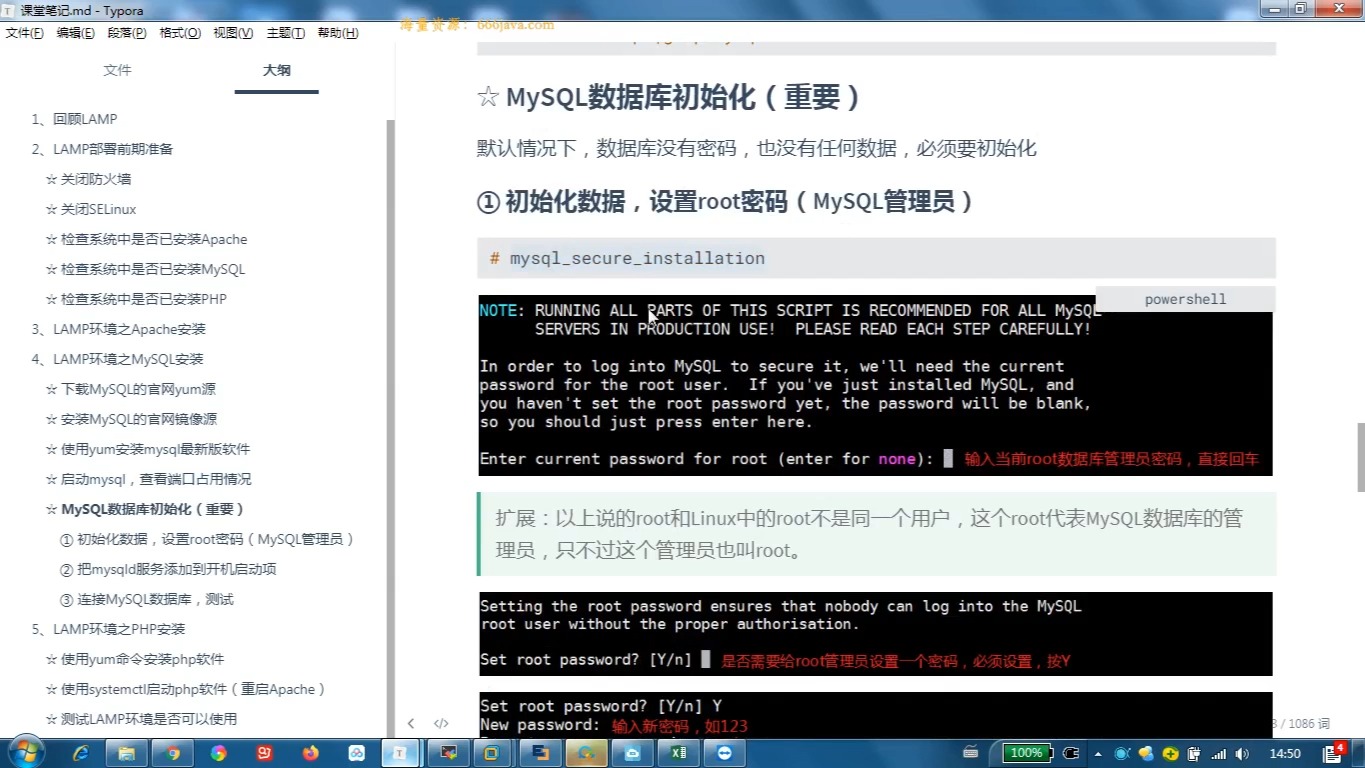Go to outline item 3、LAMP环境之Apache安装
1365x768 pixels.
click(x=118, y=329)
